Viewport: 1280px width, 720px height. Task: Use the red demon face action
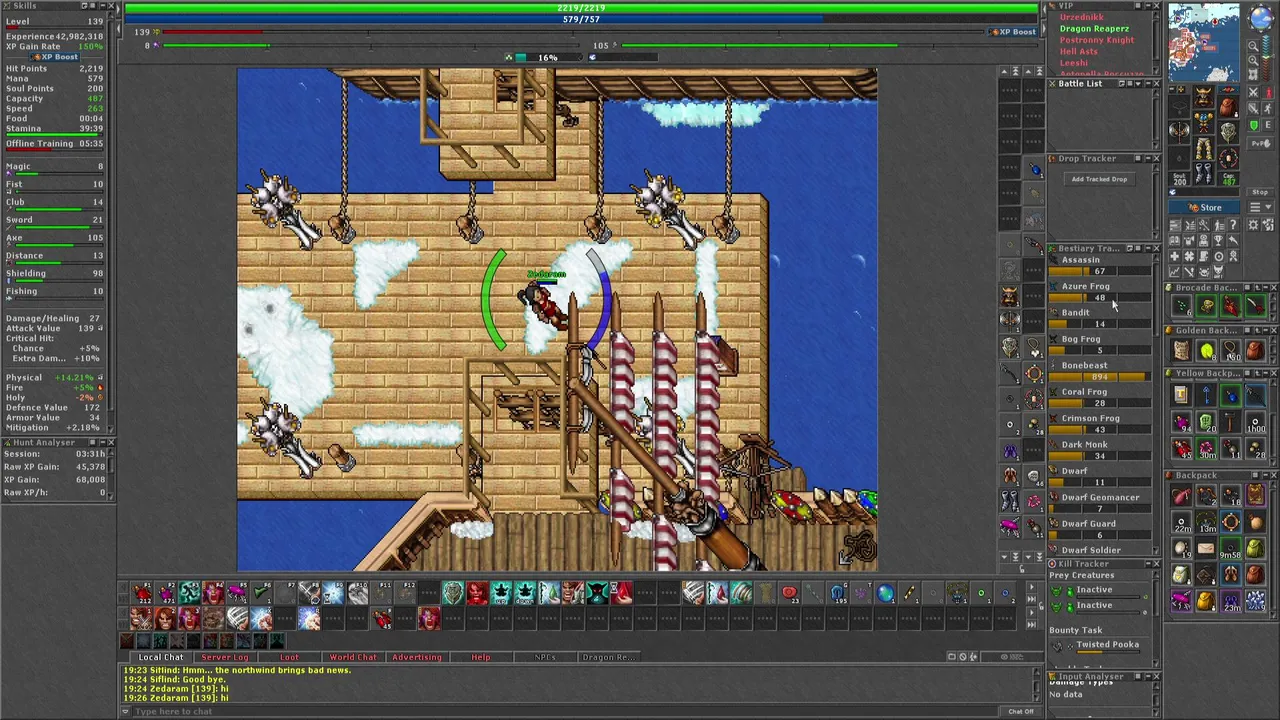476,592
